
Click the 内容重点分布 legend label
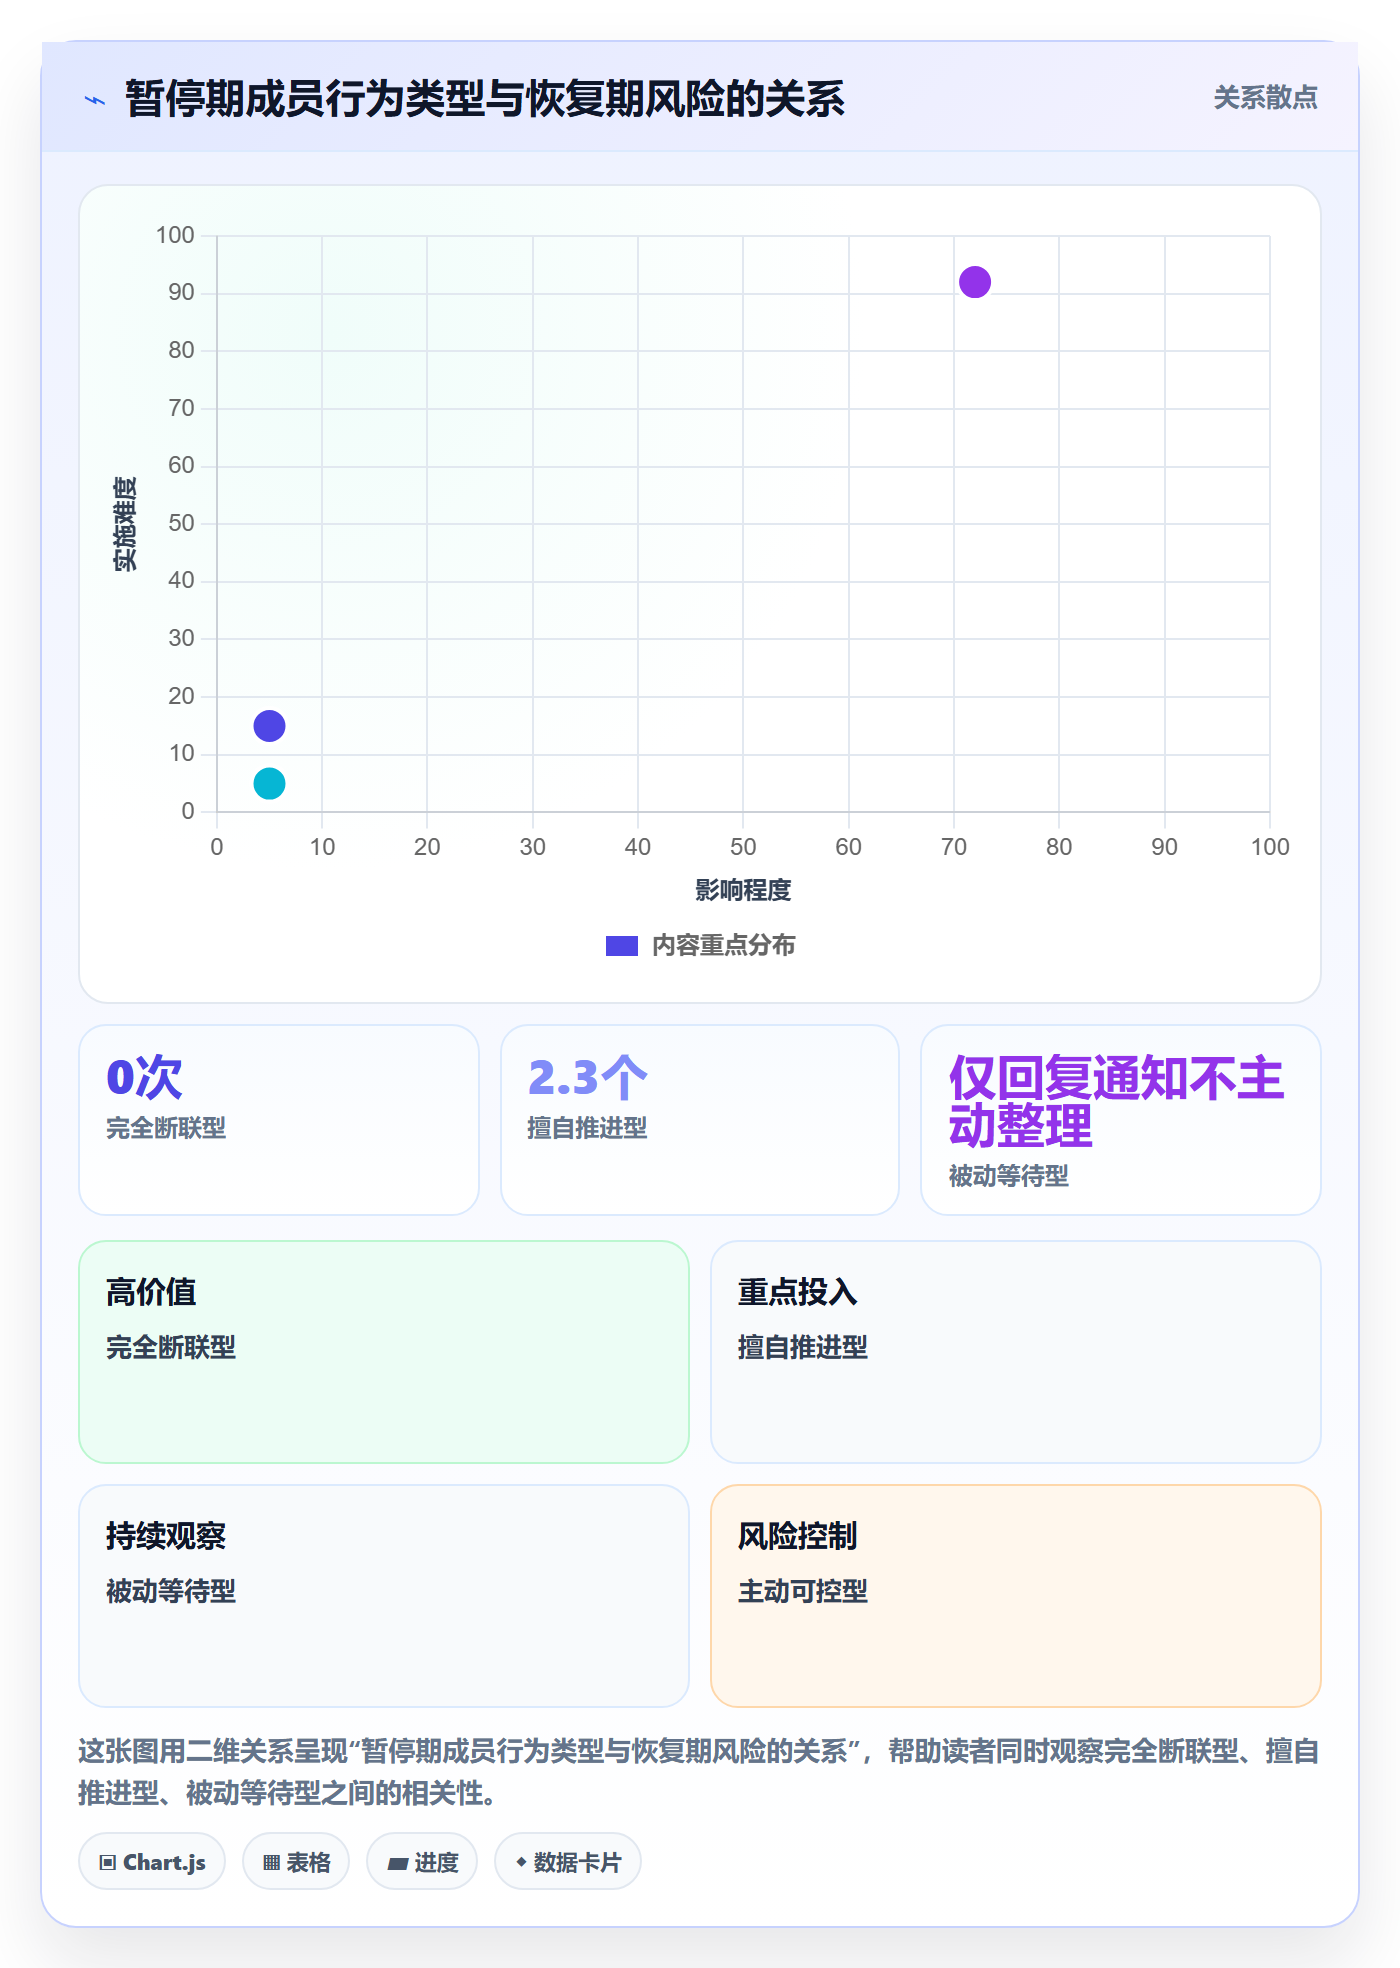click(x=723, y=946)
